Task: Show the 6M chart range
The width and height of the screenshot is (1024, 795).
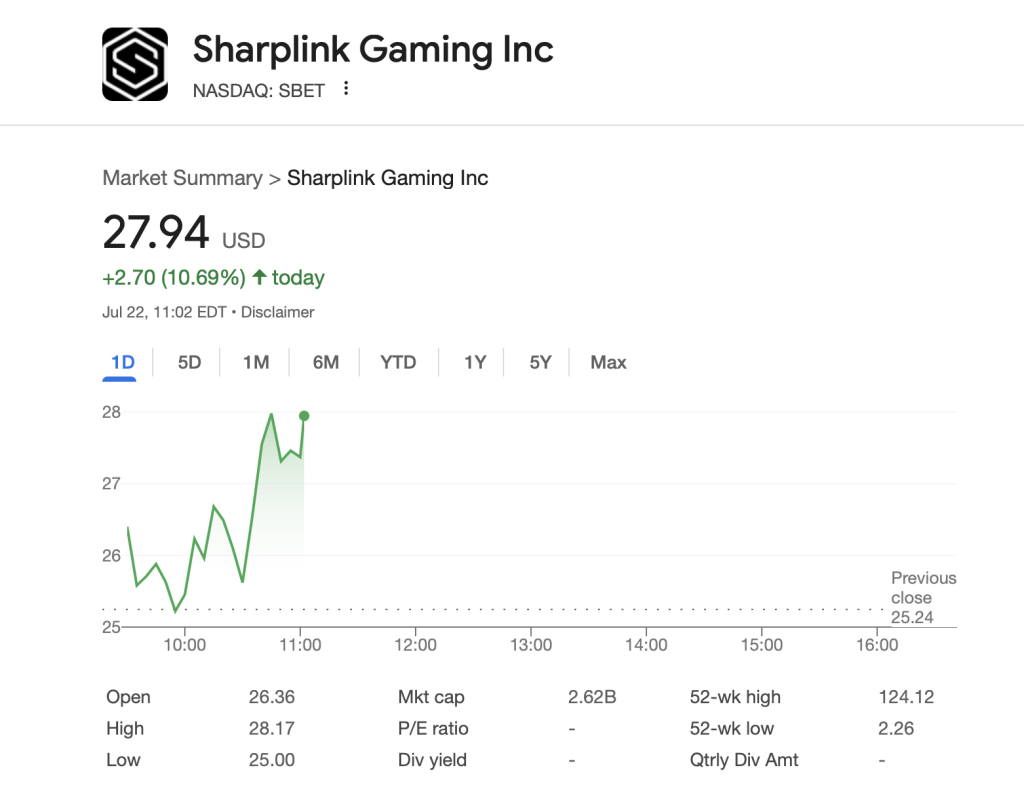Action: (325, 362)
